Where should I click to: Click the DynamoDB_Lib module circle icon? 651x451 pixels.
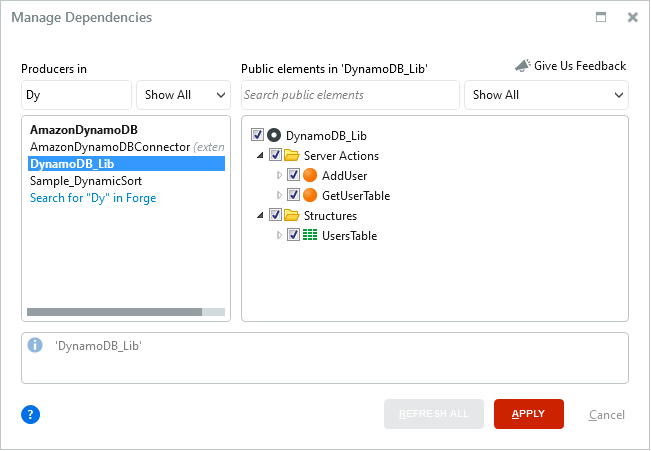tap(274, 135)
